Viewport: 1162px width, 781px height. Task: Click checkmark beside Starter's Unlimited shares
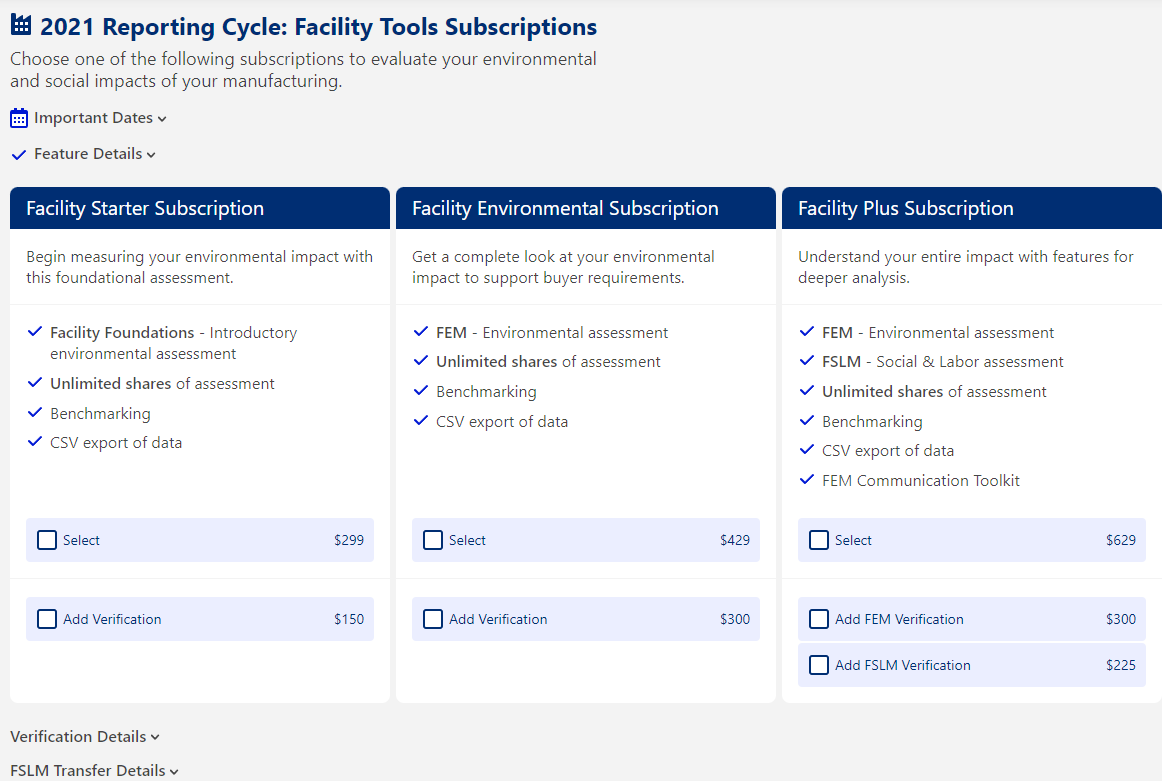(x=35, y=382)
